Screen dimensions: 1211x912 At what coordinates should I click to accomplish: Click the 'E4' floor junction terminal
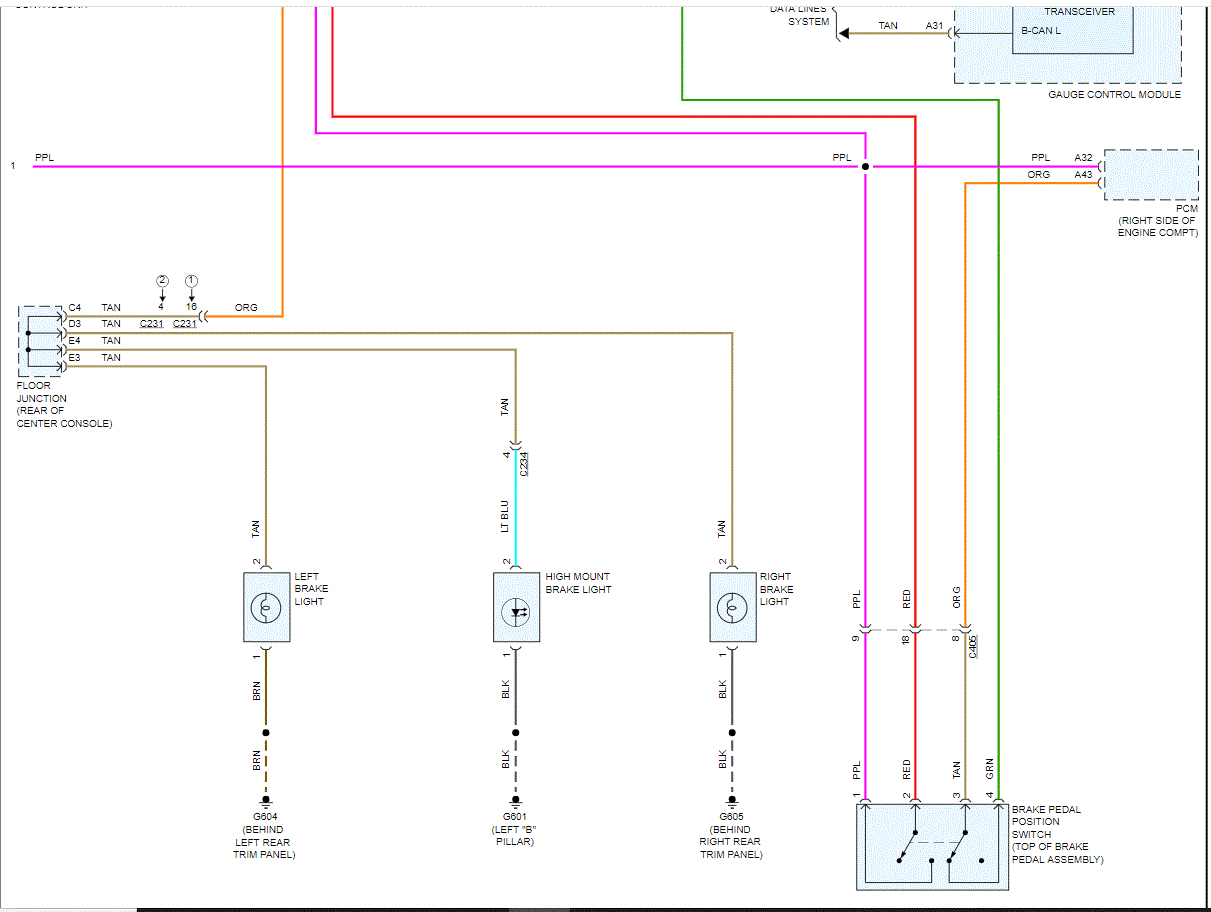click(75, 341)
